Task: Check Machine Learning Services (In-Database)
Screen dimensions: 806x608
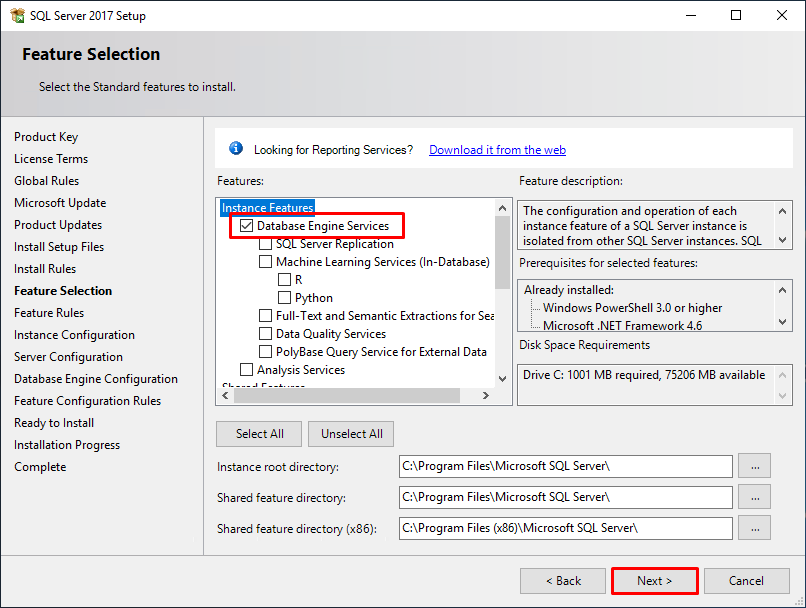Action: click(265, 262)
